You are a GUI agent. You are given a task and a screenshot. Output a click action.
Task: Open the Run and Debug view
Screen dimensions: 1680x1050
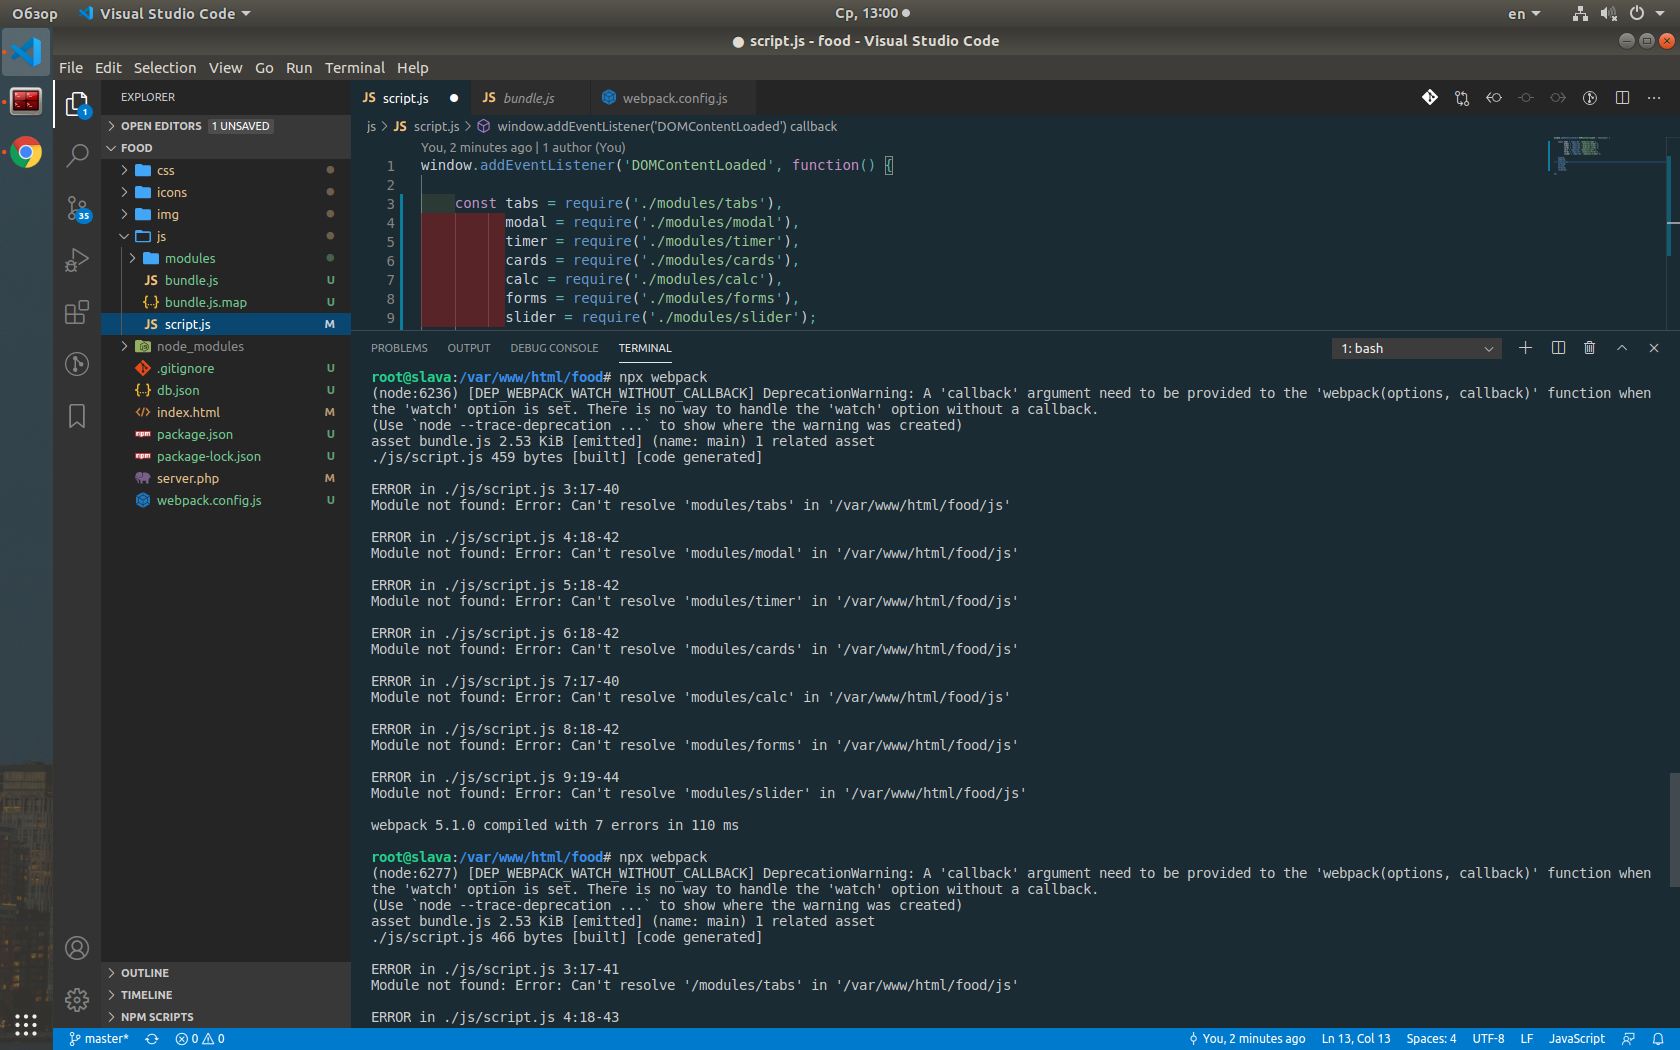pos(77,260)
